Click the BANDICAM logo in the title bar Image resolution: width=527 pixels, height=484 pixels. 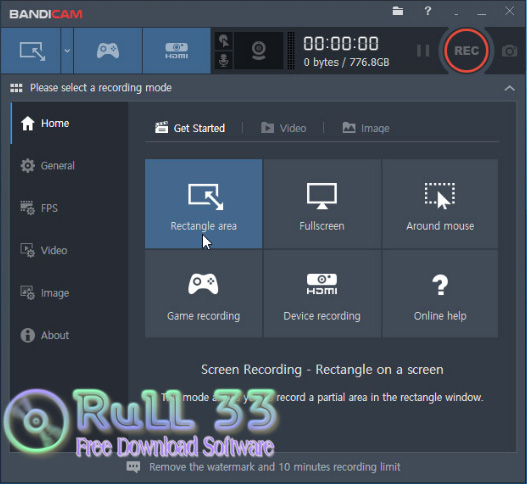click(46, 14)
